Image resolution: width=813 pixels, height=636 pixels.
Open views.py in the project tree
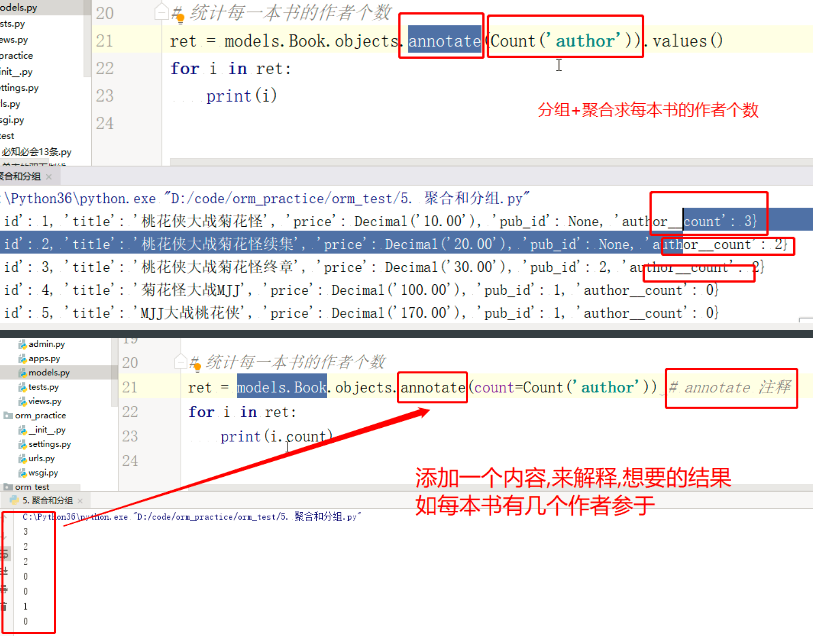pos(45,401)
